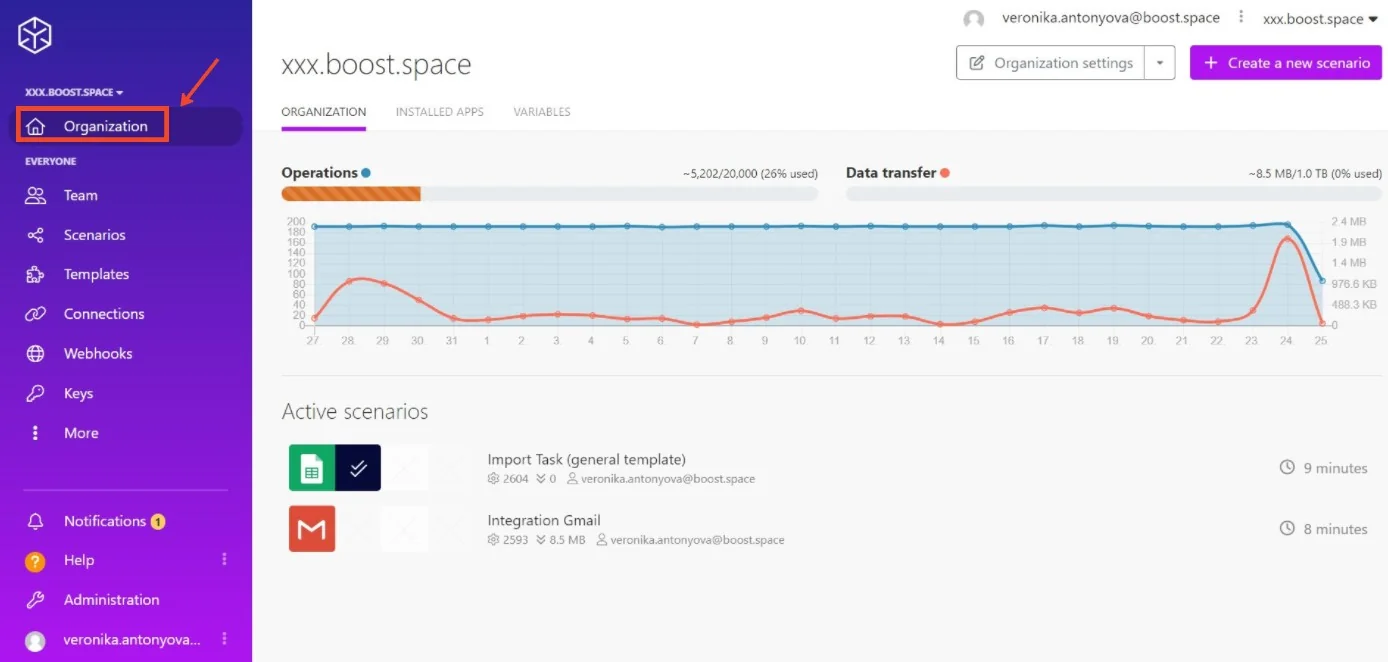This screenshot has width=1388, height=662.
Task: Open three-dots menu next to sidebar username
Action: tap(224, 639)
